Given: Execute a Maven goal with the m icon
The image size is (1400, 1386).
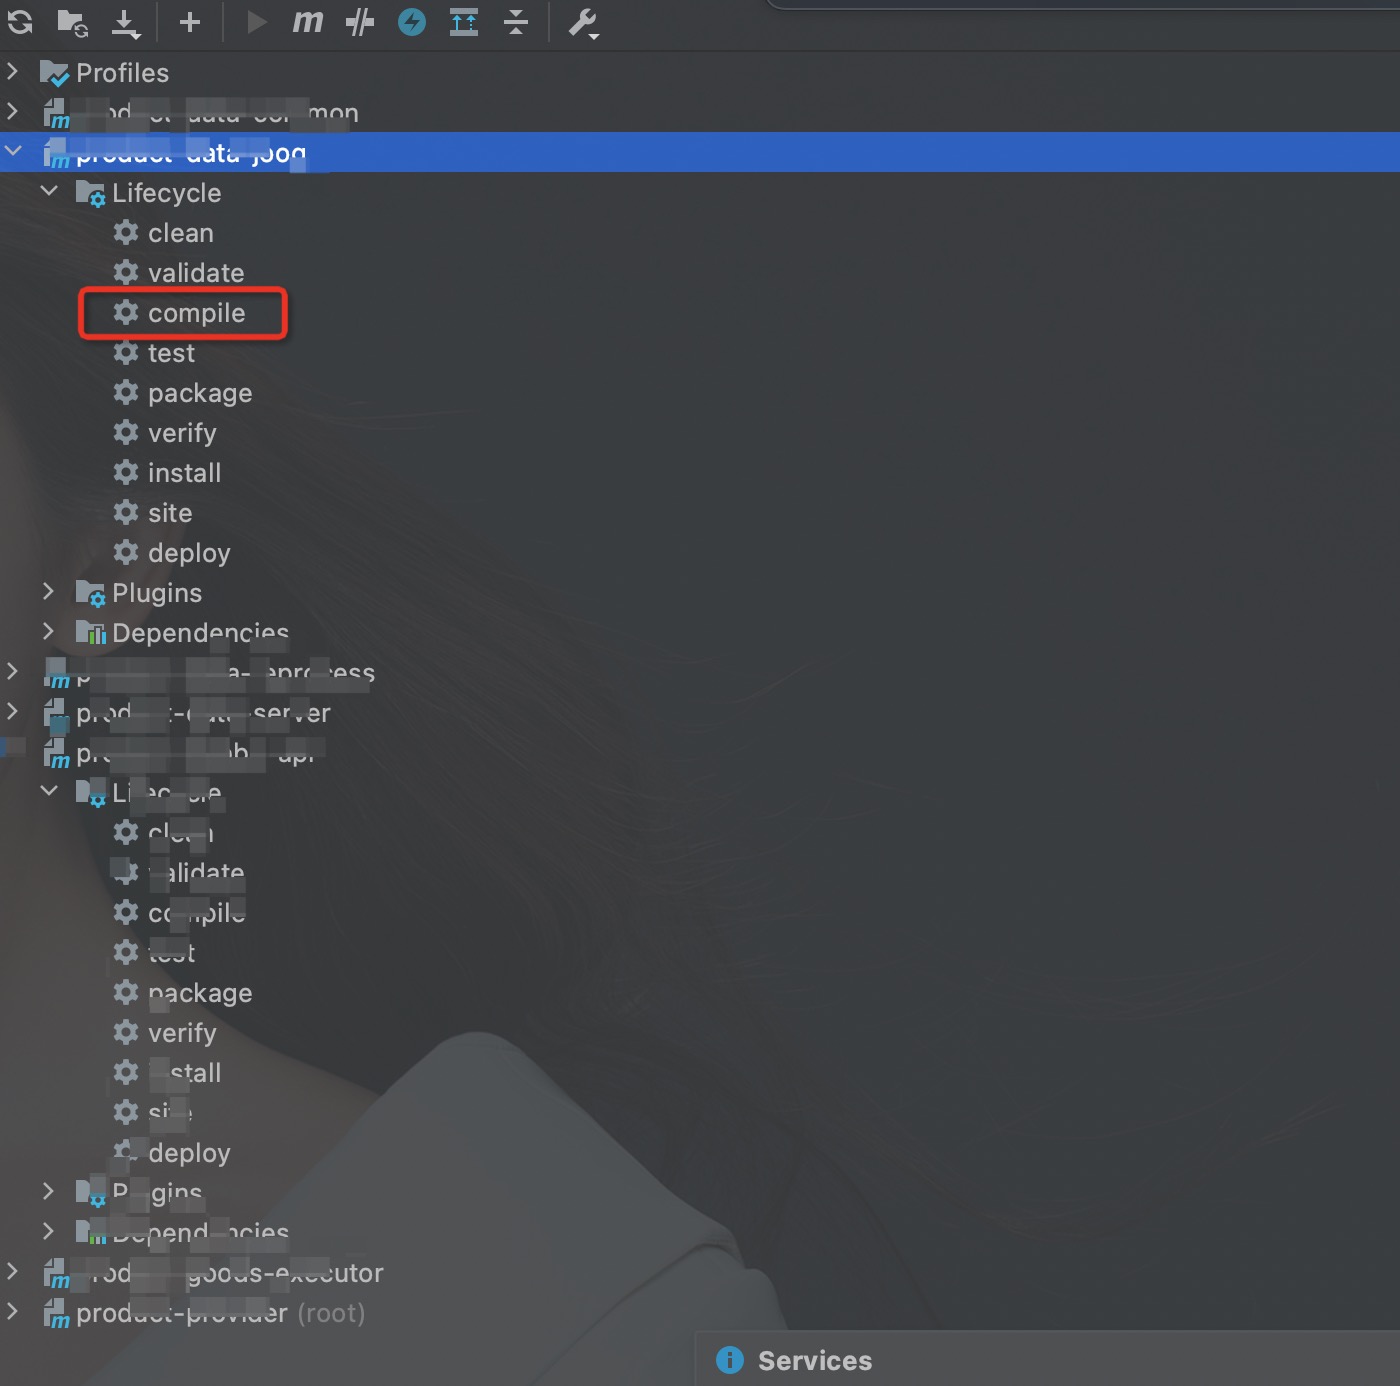Looking at the screenshot, I should click(x=307, y=22).
